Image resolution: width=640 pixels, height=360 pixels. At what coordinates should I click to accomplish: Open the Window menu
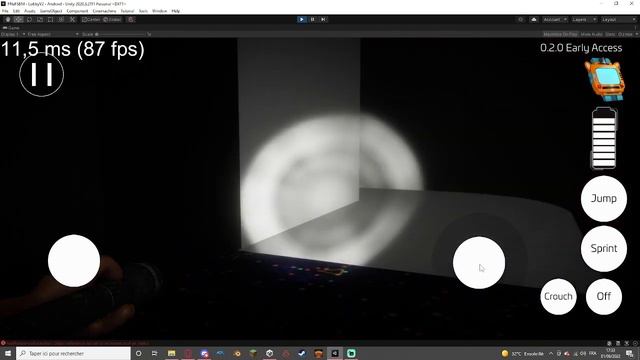pyautogui.click(x=159, y=11)
